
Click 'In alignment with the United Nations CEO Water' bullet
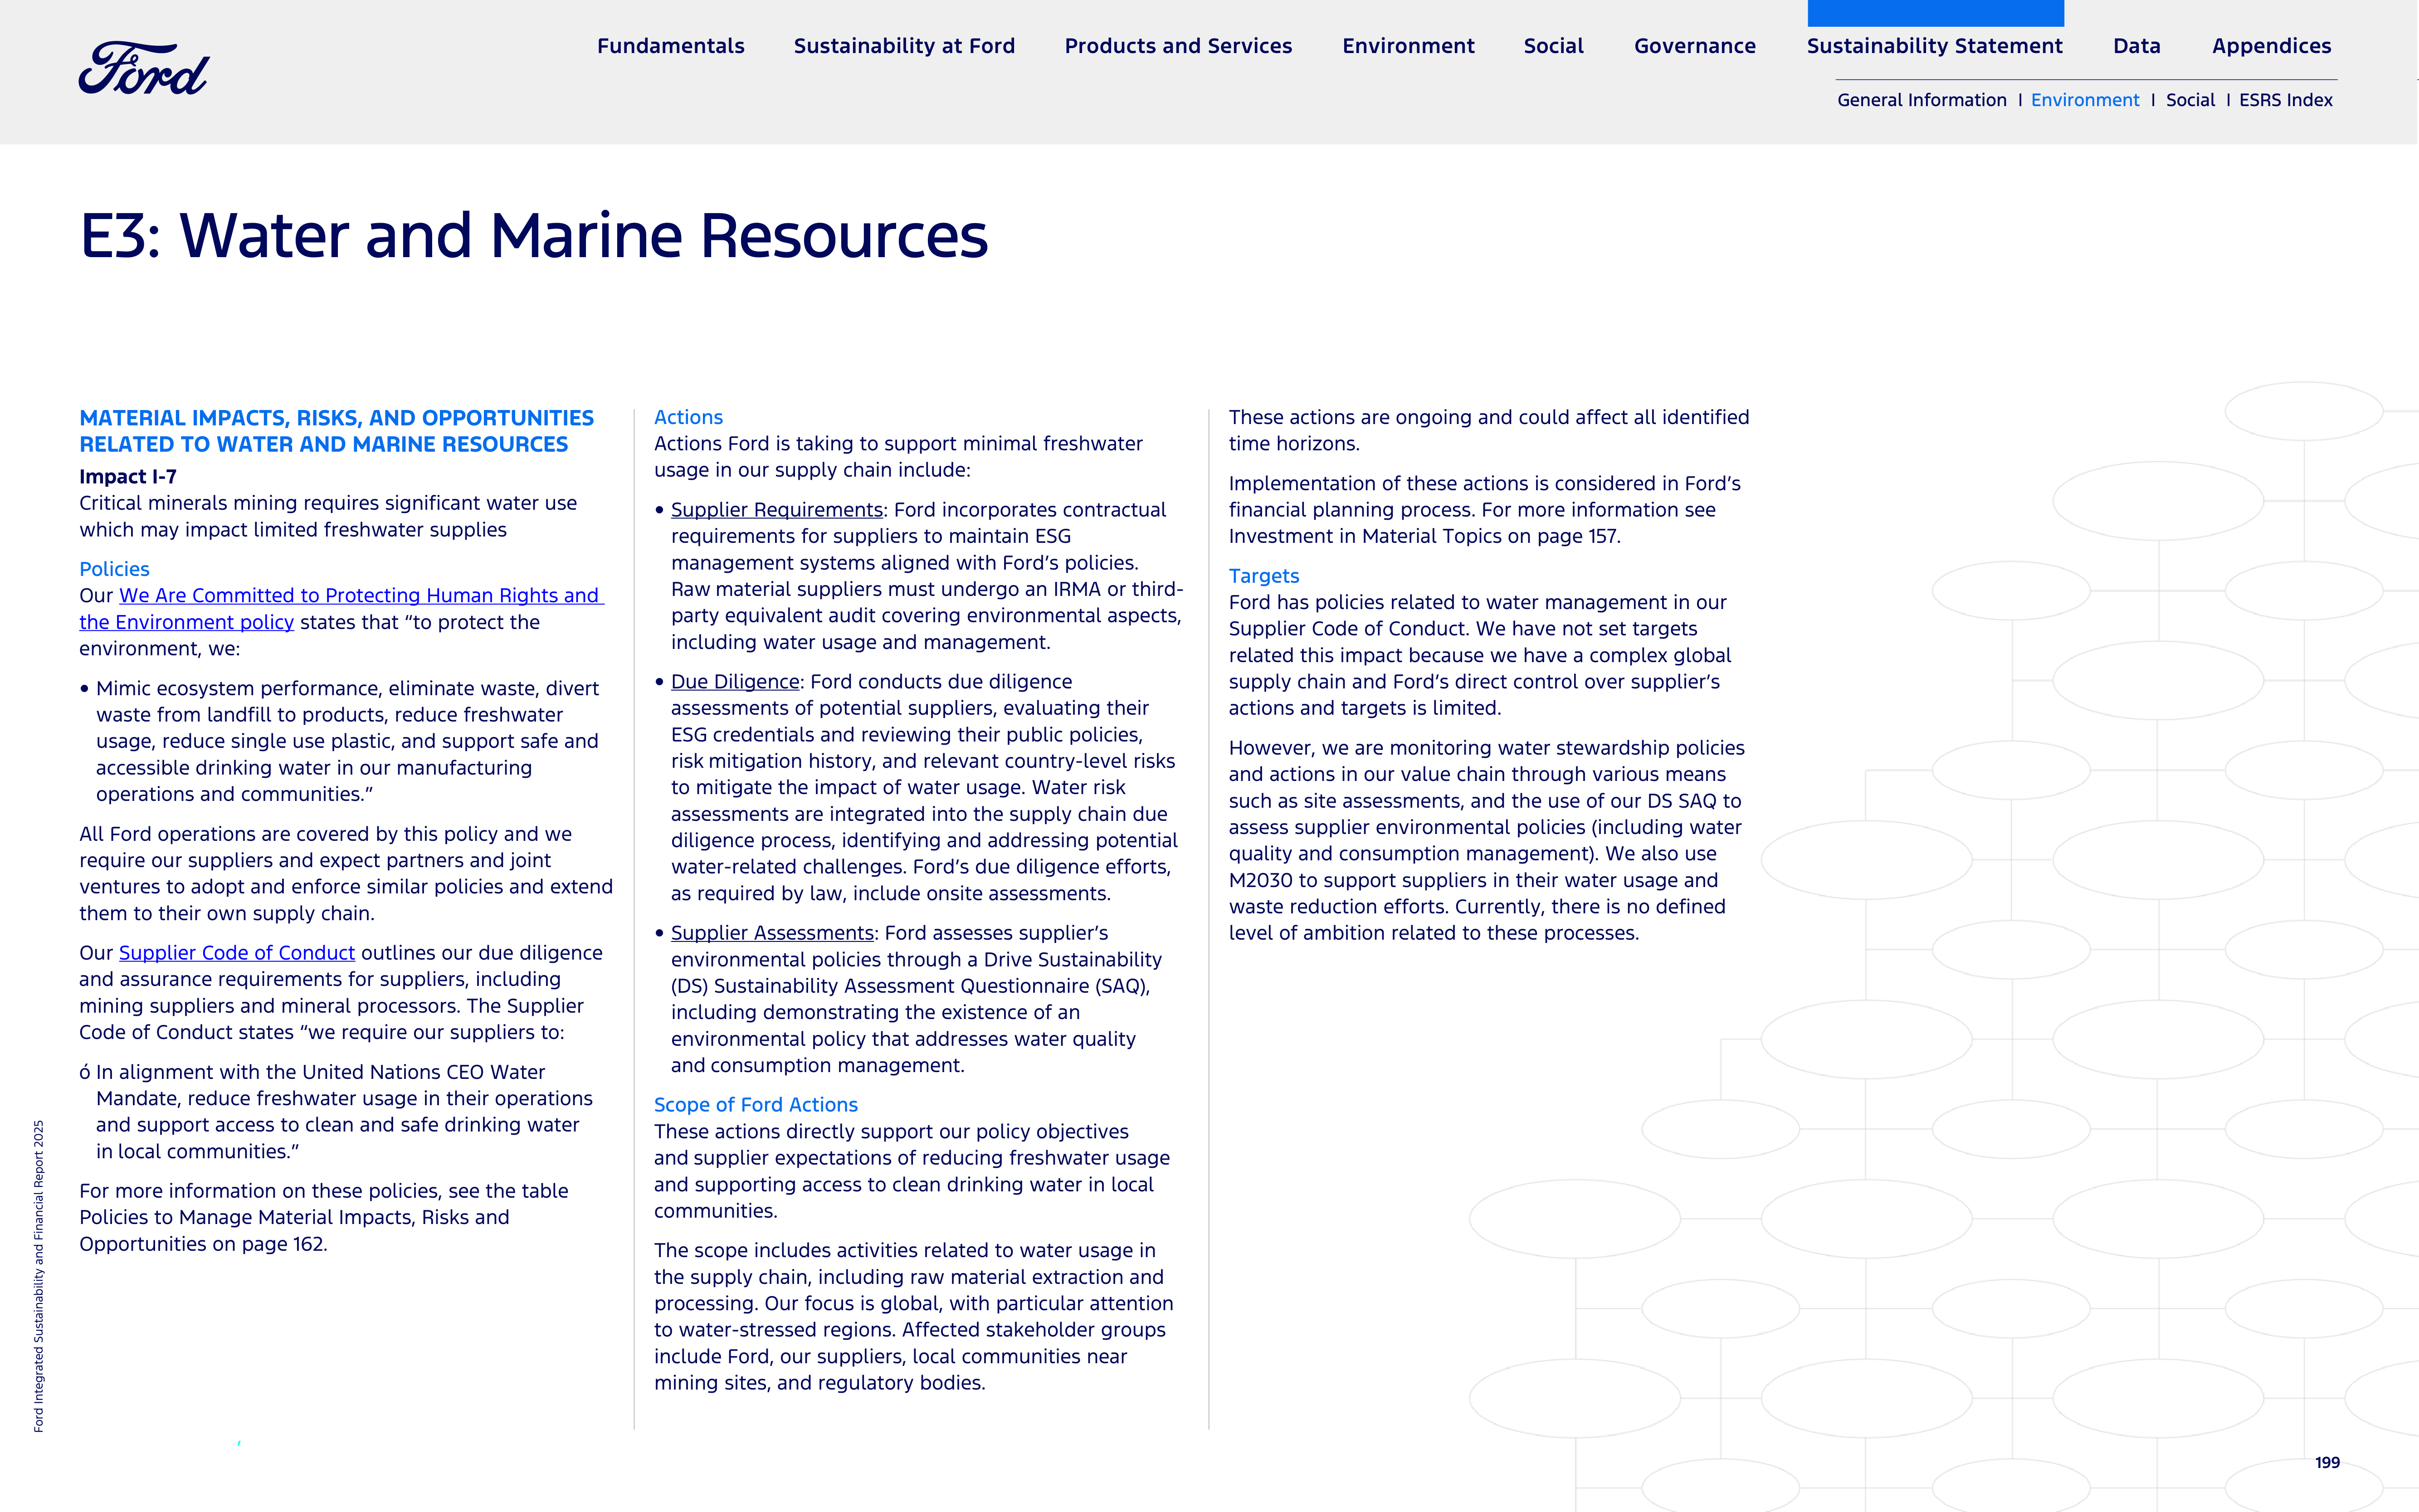tap(336, 1111)
